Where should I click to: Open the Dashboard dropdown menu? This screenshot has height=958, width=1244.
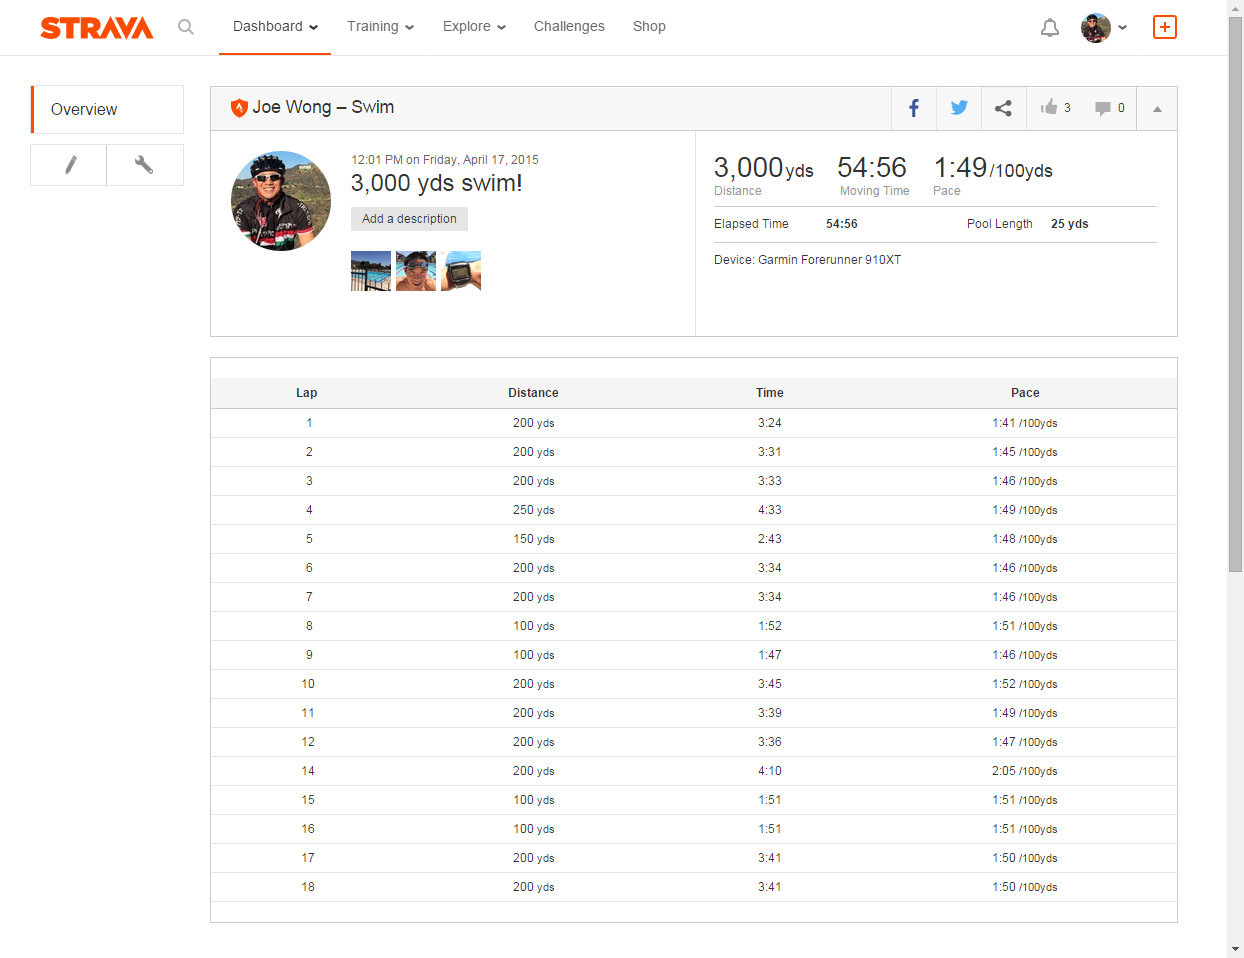pyautogui.click(x=275, y=27)
